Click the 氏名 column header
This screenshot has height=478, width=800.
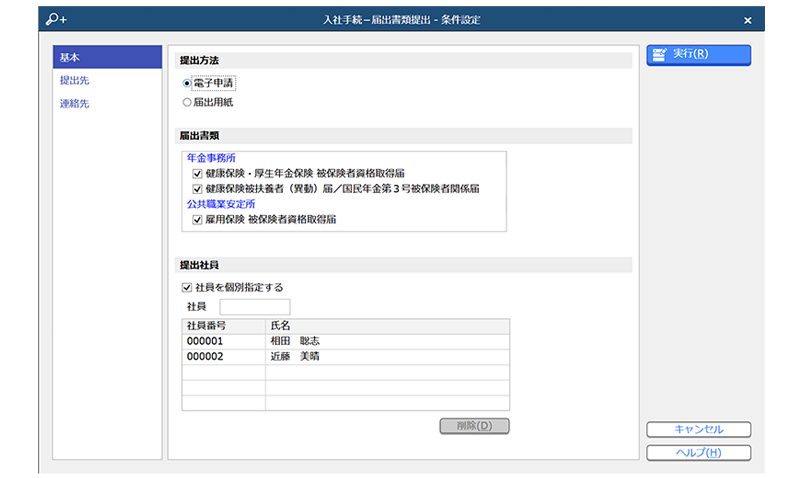(x=387, y=326)
